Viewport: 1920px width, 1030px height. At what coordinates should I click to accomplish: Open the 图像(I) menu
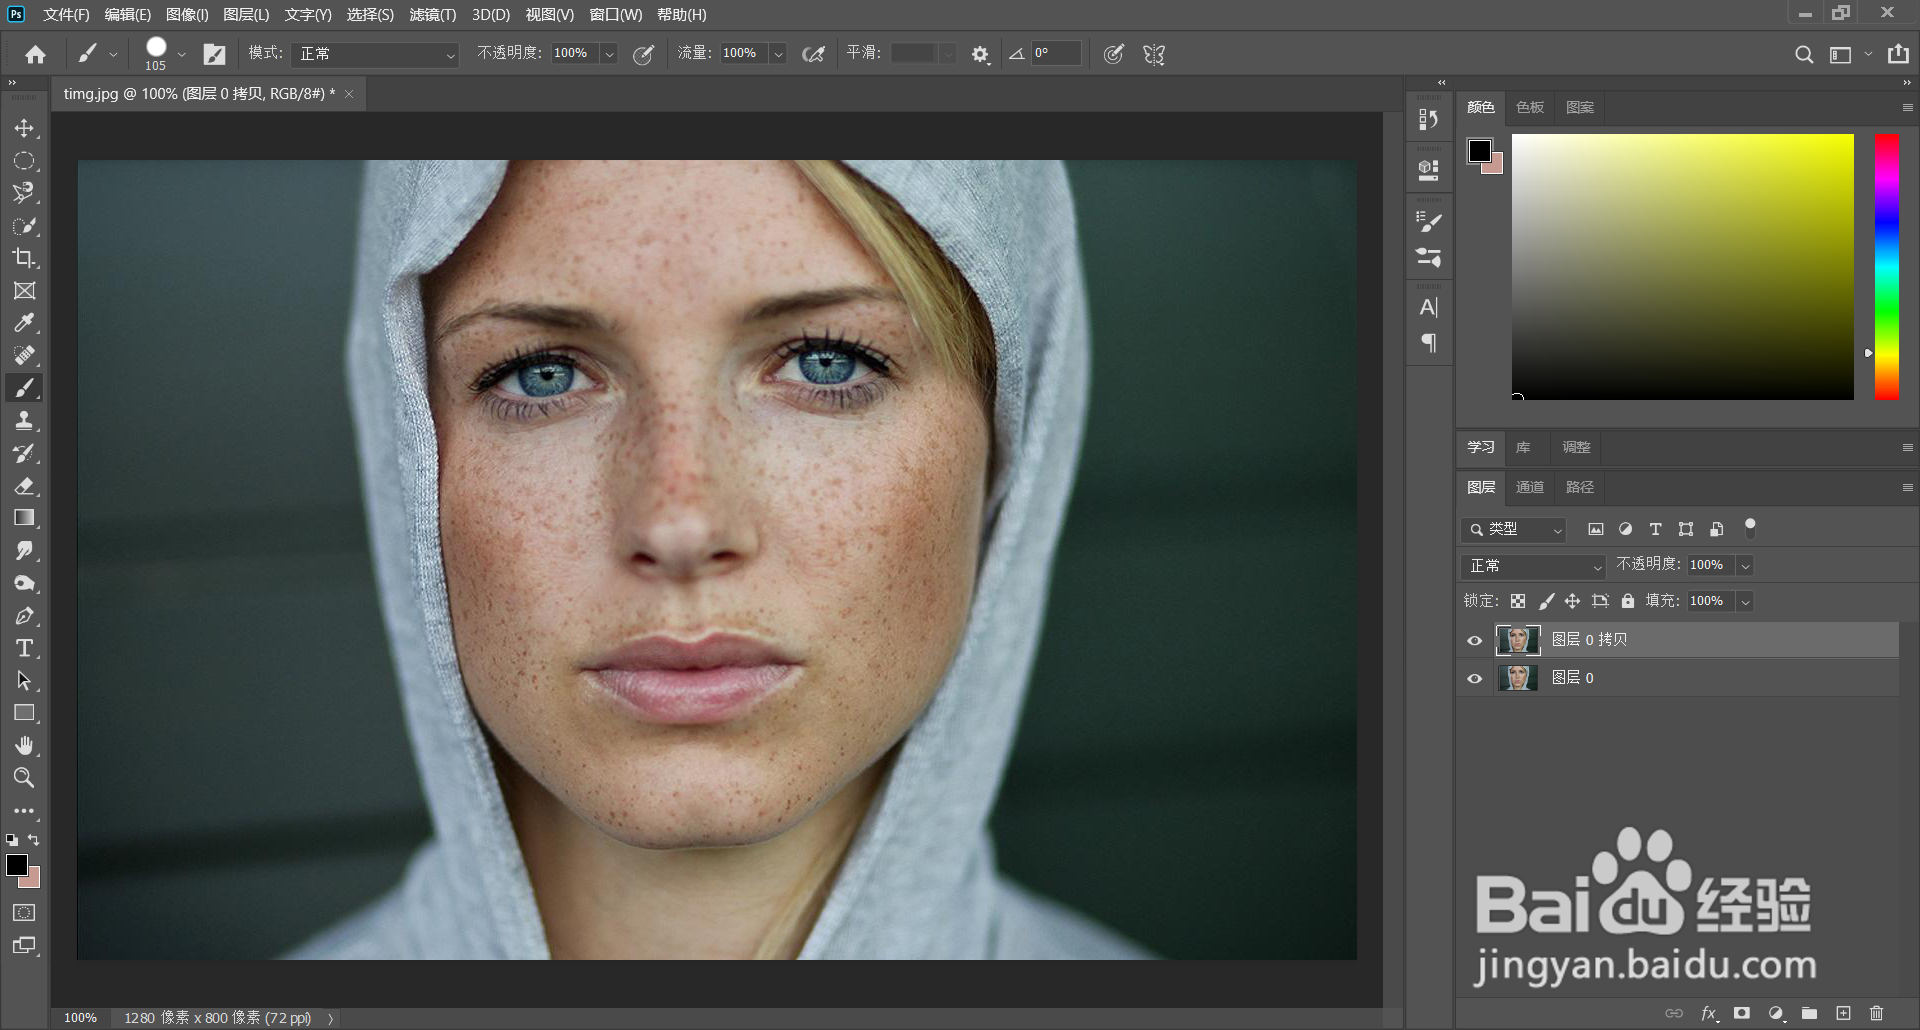coord(187,15)
